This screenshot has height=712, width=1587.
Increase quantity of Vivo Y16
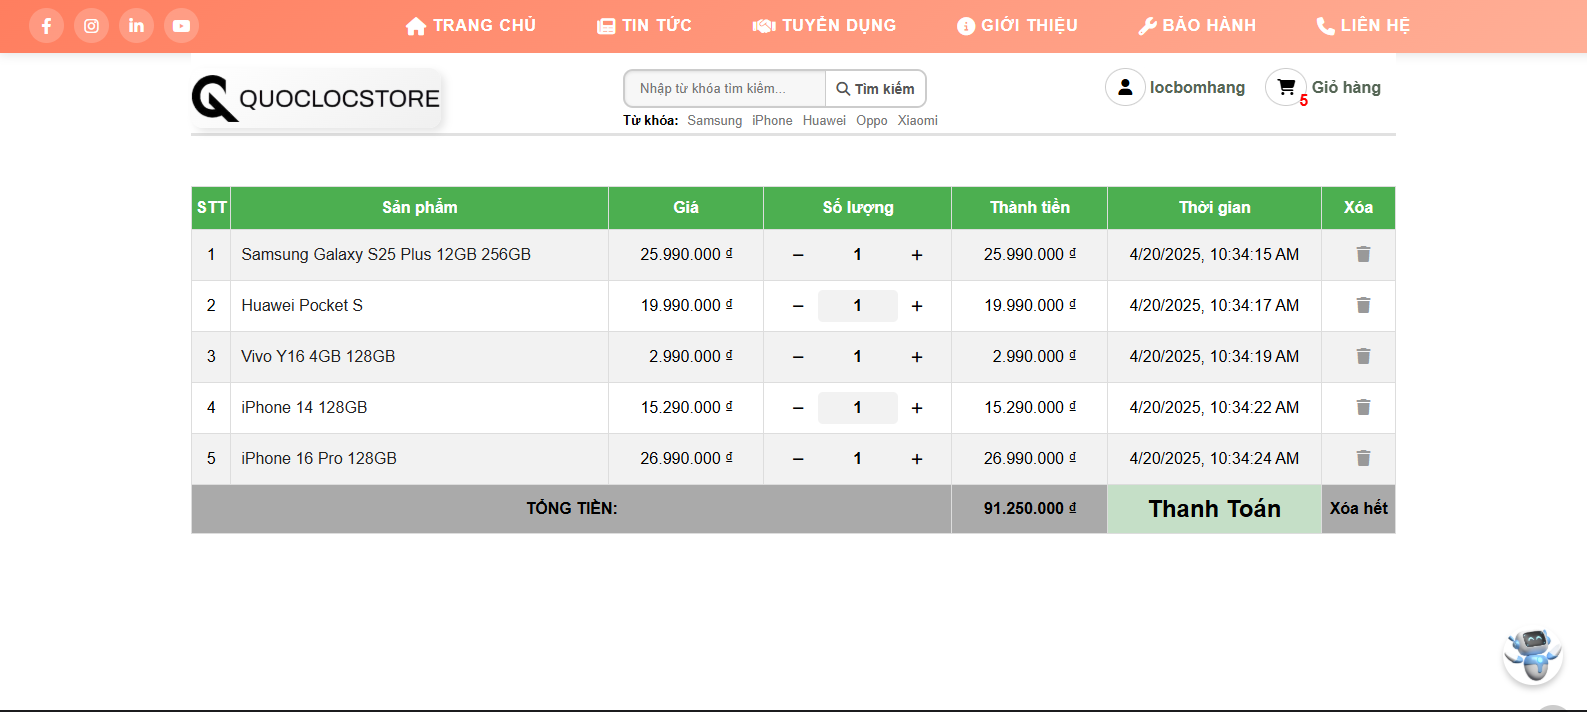(x=917, y=357)
